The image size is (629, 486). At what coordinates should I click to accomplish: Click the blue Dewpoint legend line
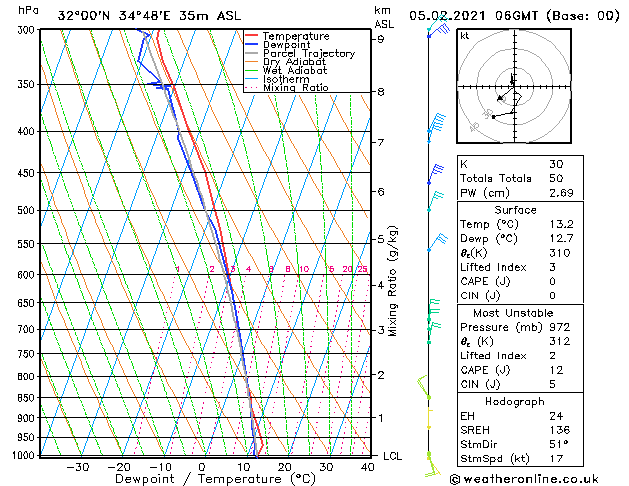coord(251,44)
